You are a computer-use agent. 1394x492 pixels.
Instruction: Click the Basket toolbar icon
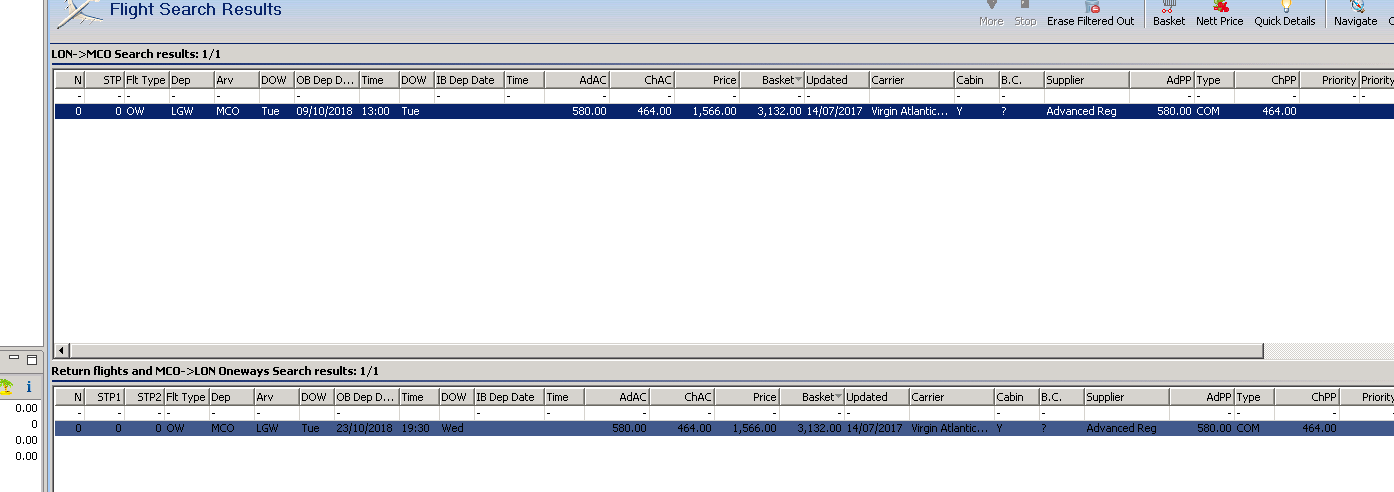[1168, 13]
